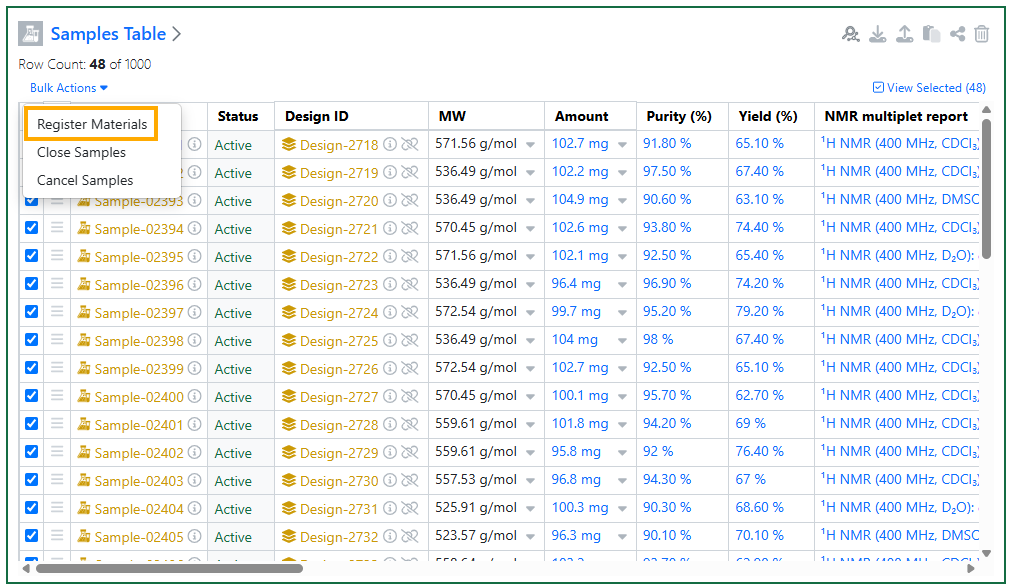
Task: Click unlink icon beside Design-2731
Action: pyautogui.click(x=410, y=508)
